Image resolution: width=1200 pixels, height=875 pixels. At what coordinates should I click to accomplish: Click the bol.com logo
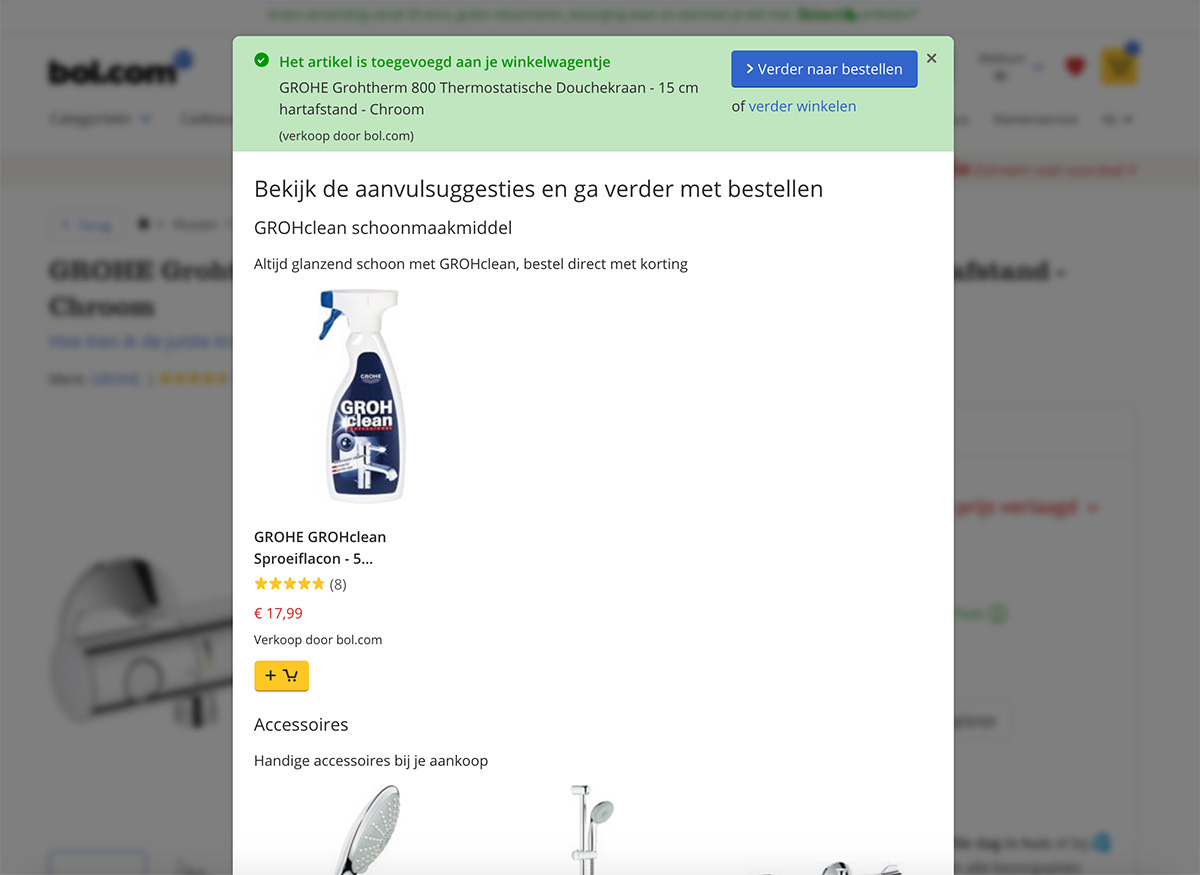114,71
